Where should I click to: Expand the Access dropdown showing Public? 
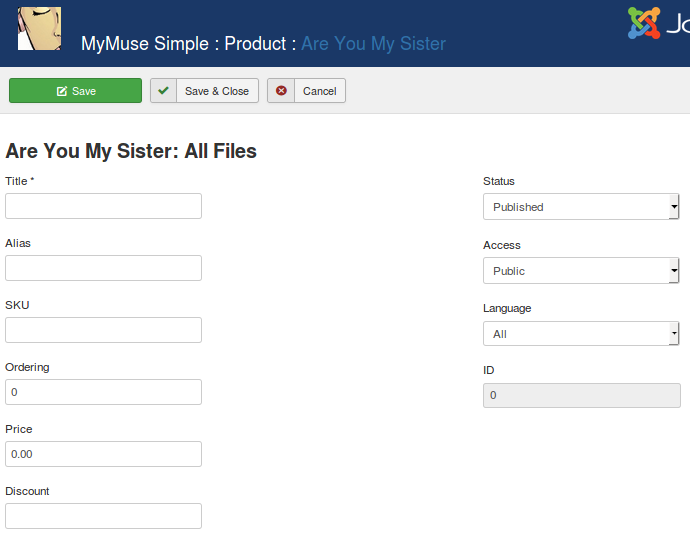click(x=581, y=271)
